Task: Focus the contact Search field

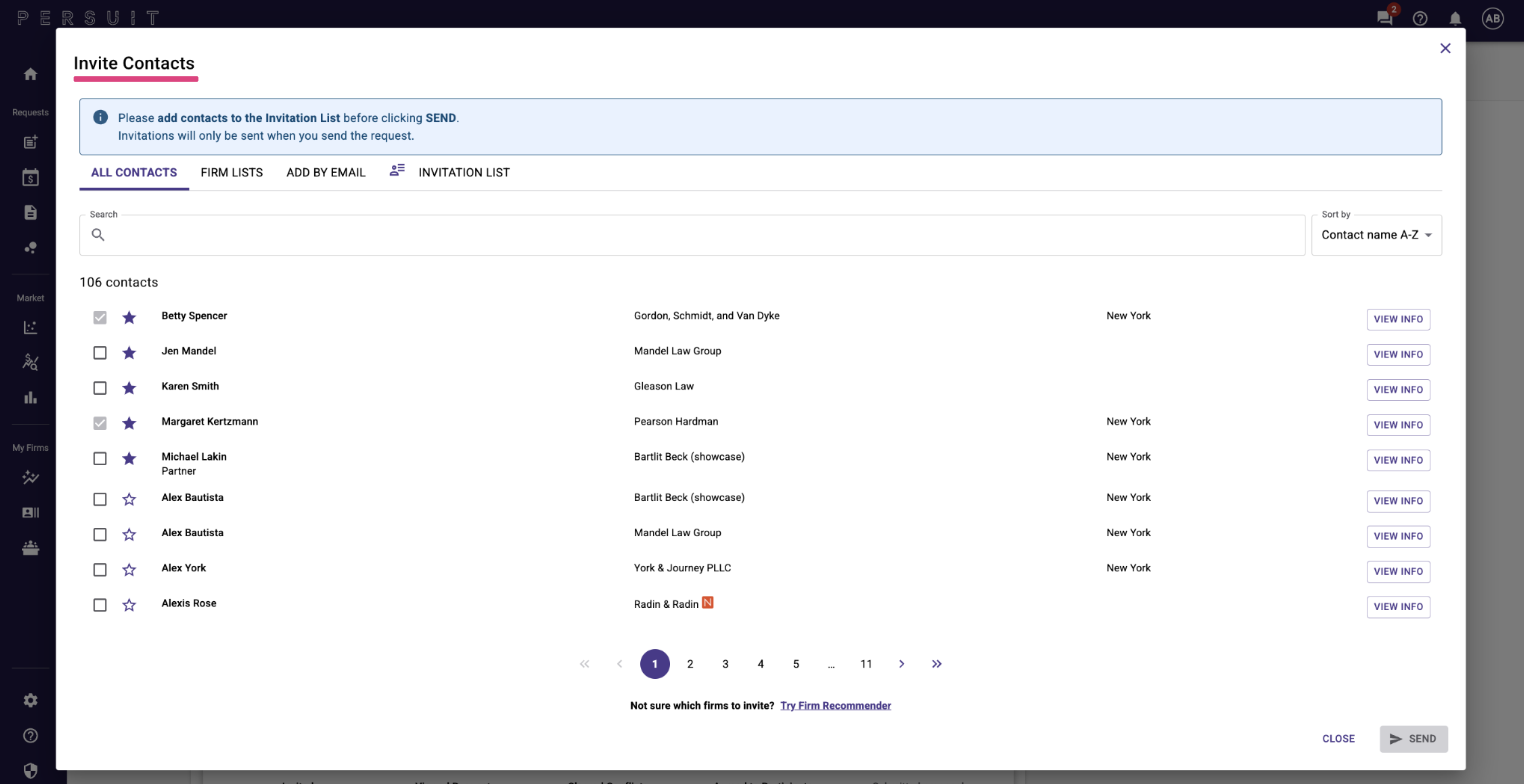Action: (x=692, y=235)
